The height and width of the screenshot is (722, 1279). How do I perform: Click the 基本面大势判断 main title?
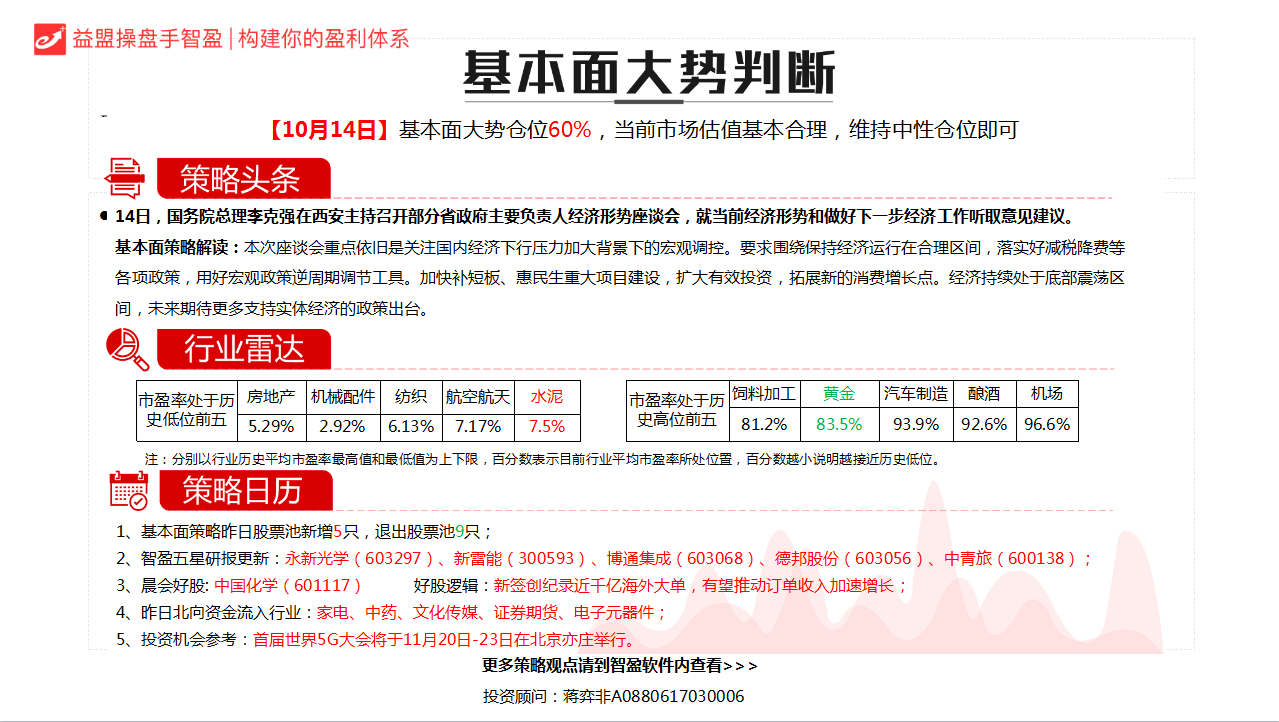click(648, 73)
